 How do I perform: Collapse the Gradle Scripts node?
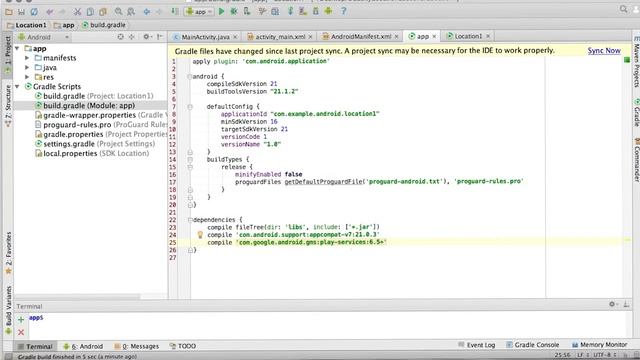click(x=17, y=87)
